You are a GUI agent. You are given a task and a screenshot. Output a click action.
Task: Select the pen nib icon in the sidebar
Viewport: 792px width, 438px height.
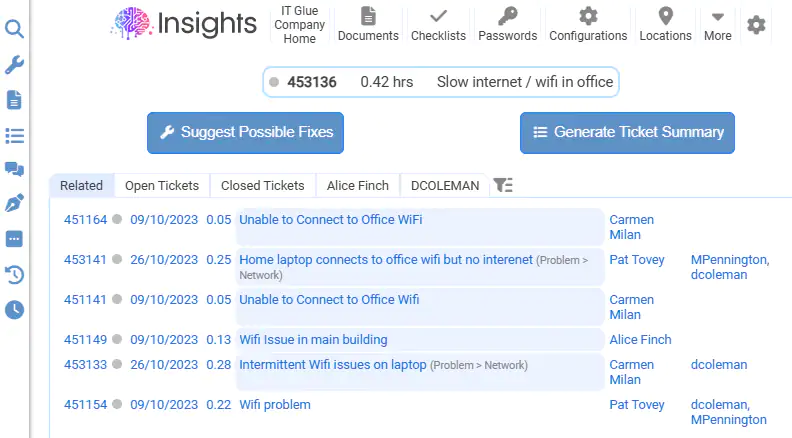[x=14, y=203]
